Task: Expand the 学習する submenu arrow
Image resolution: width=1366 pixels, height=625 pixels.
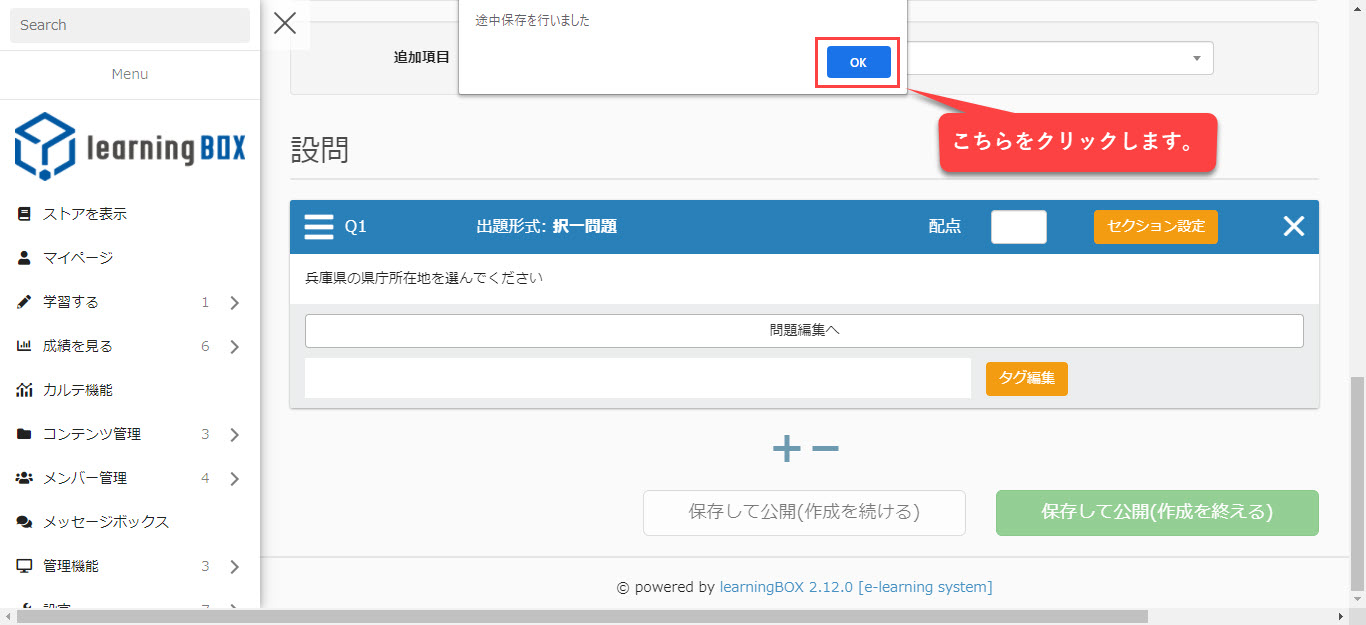Action: click(x=234, y=303)
